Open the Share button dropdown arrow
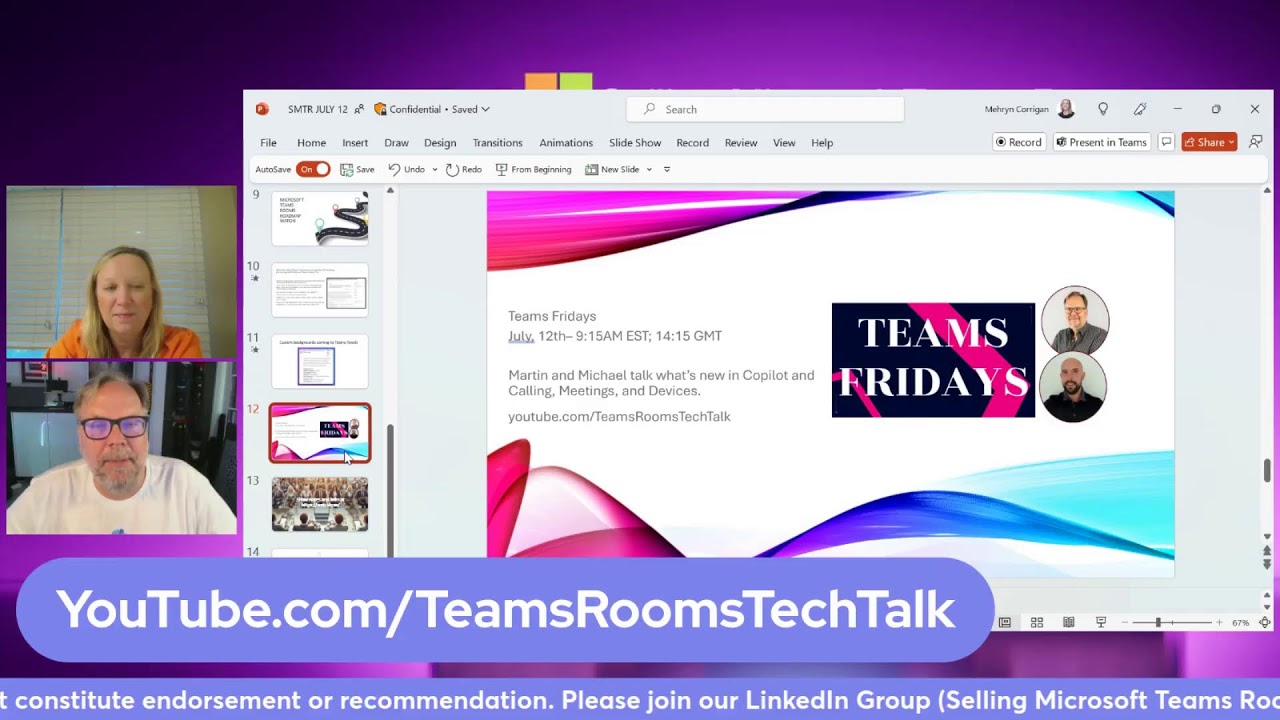1280x720 pixels. (x=1231, y=142)
